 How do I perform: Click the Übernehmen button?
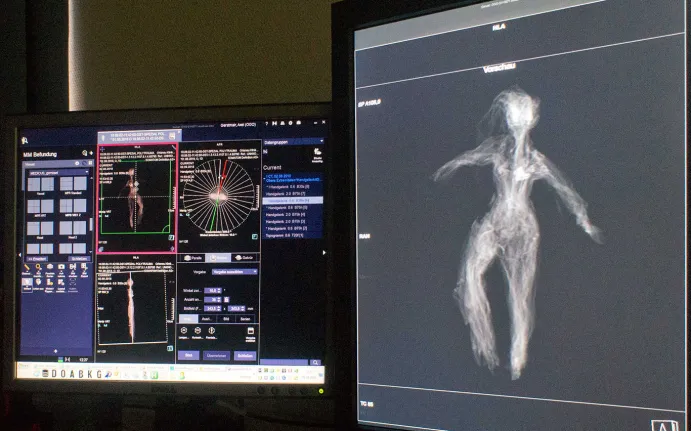[x=216, y=356]
